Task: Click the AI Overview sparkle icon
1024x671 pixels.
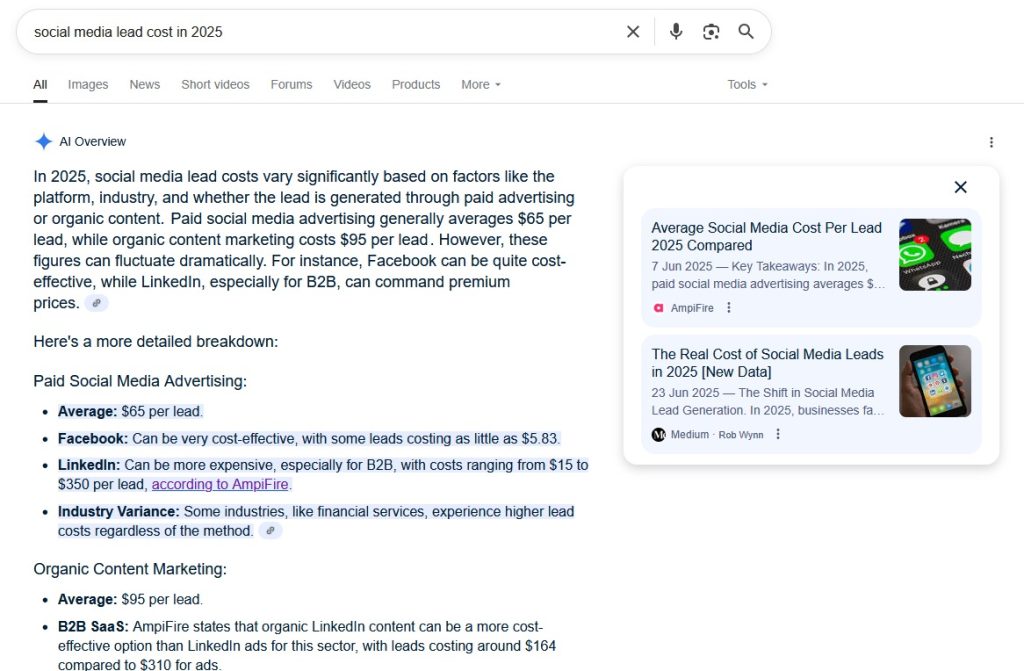Action: (x=44, y=141)
